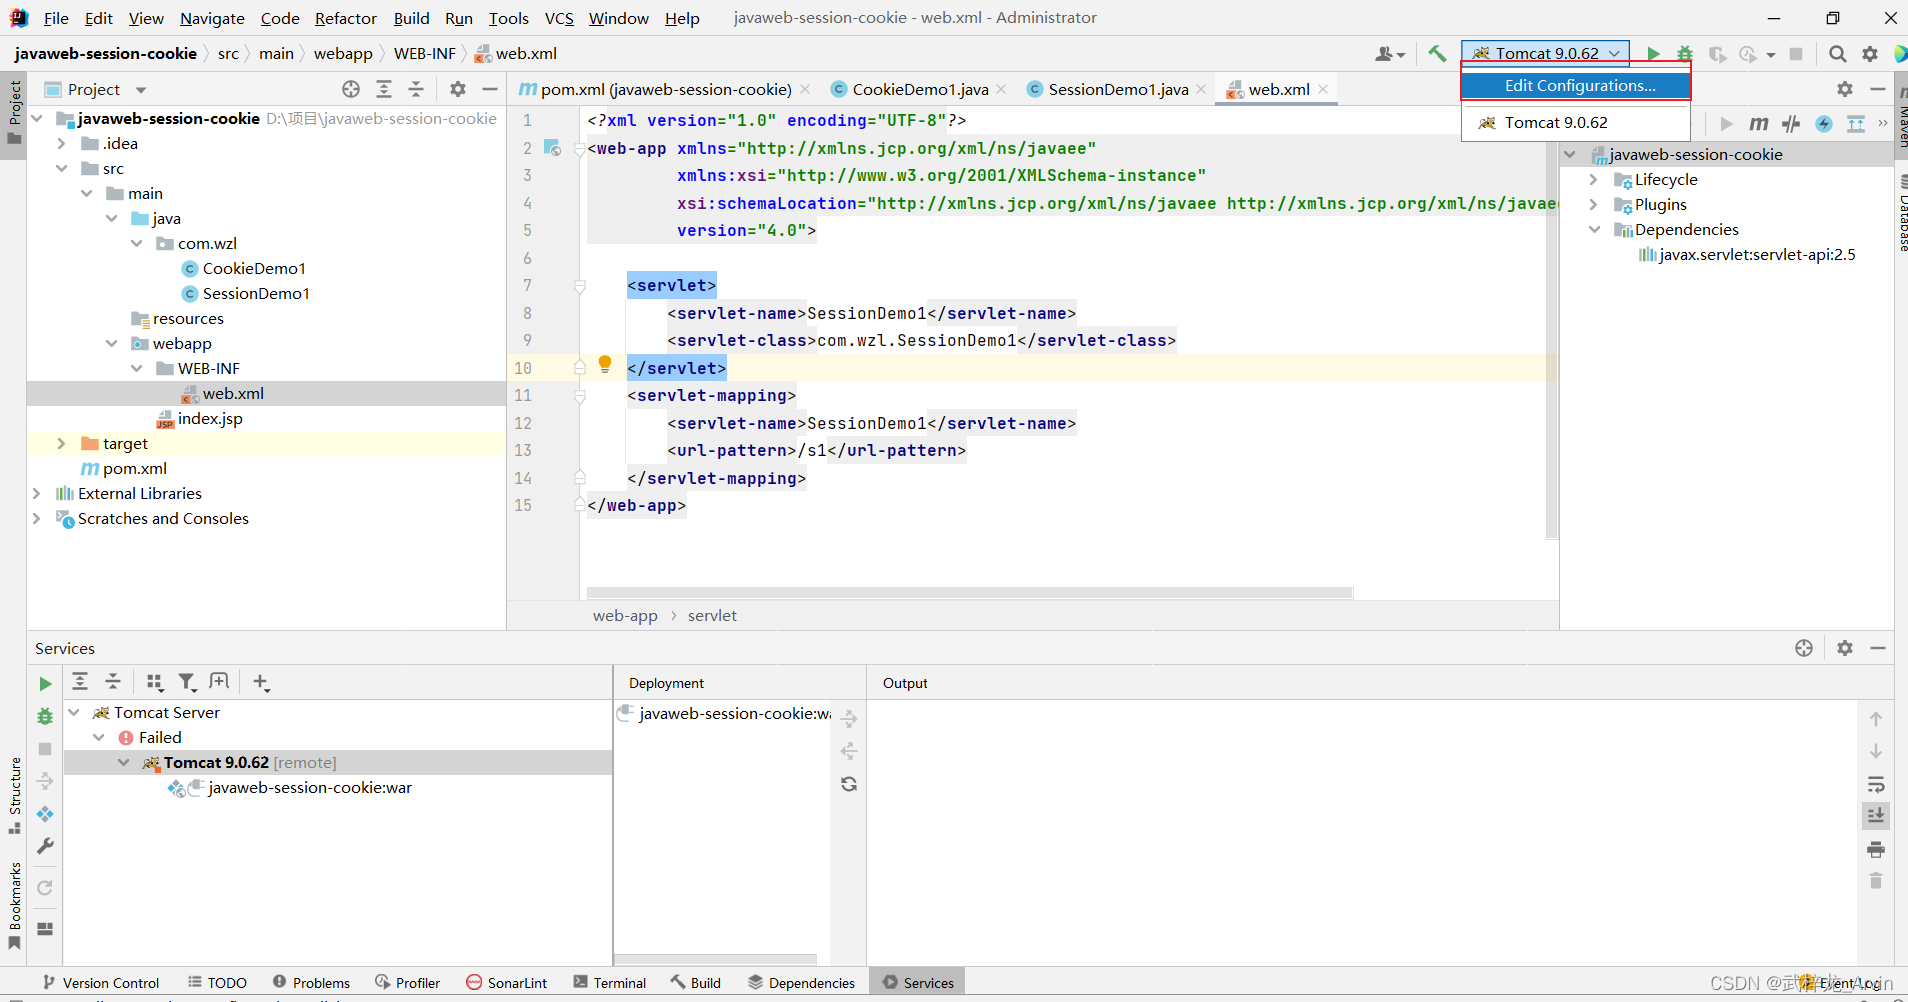
Task: Select Edit Configurations... menu entry
Action: [1576, 86]
